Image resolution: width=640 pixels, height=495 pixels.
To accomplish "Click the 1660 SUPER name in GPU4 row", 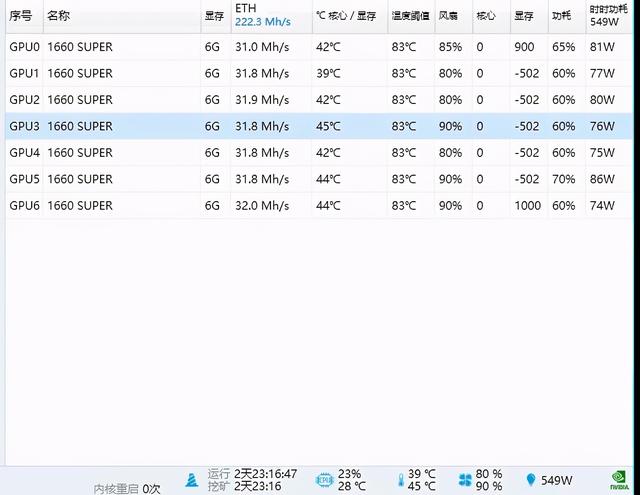I will [80, 153].
